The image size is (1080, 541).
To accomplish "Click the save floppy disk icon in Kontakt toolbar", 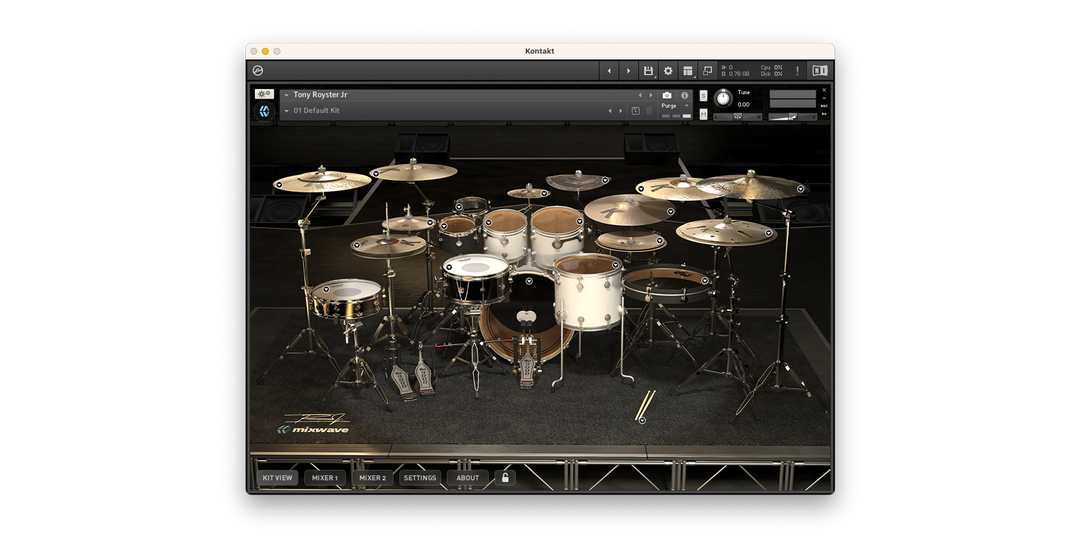I will pos(648,71).
